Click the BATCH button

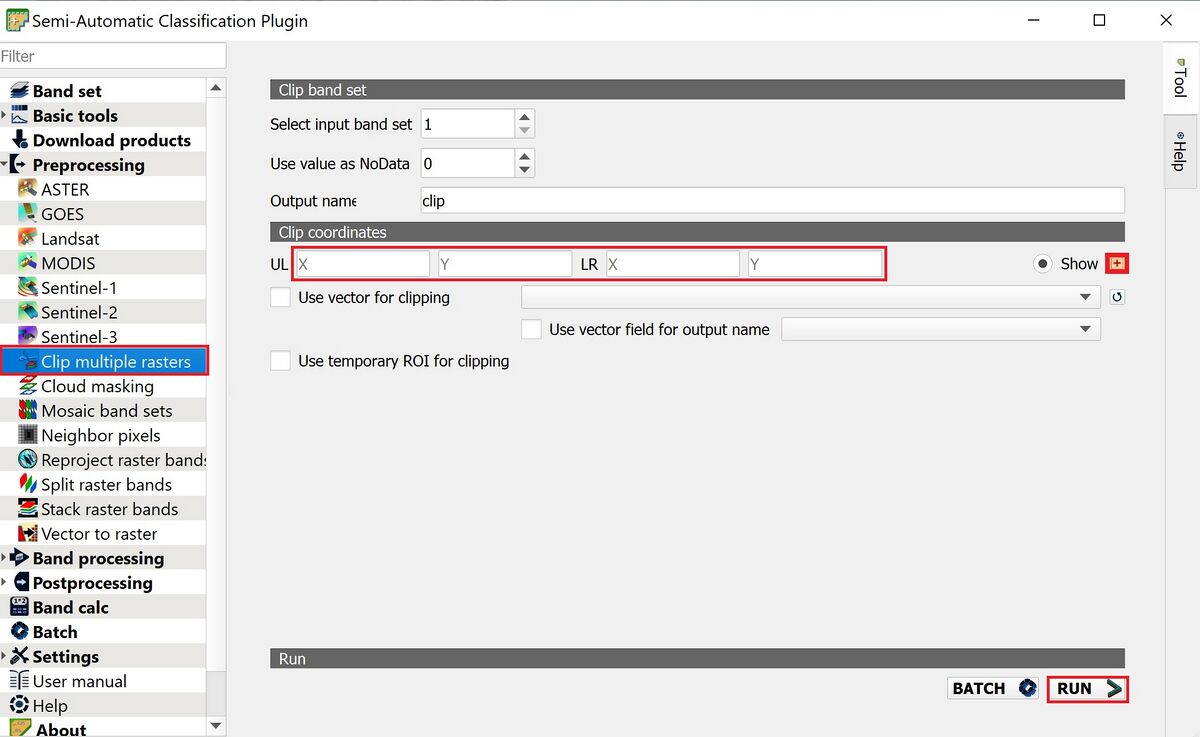tap(991, 688)
